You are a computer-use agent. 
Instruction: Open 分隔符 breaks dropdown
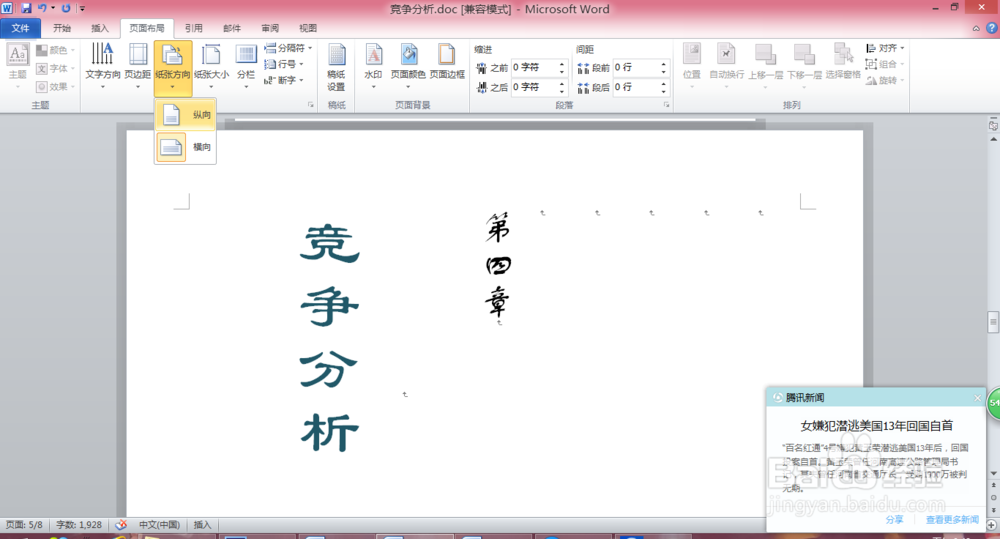[x=288, y=48]
